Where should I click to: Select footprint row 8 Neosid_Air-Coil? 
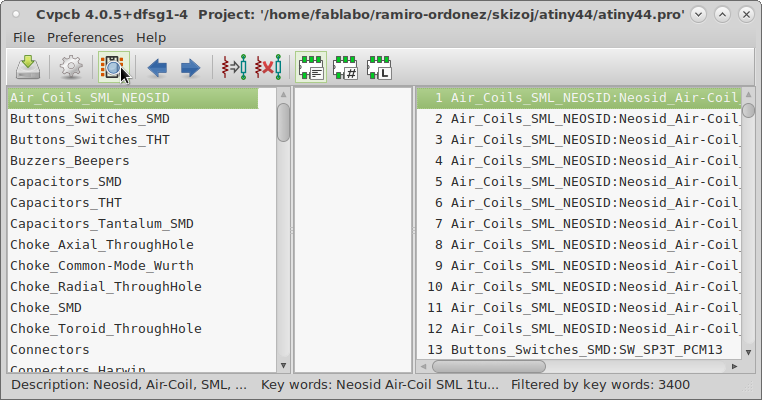[579, 244]
